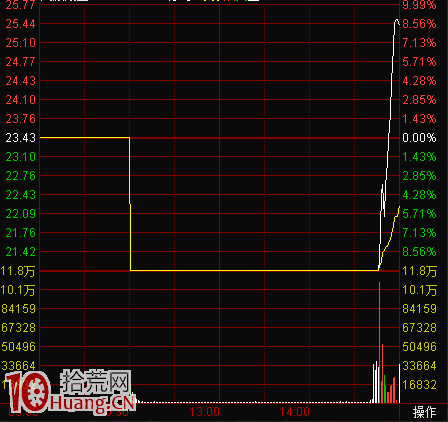The width and height of the screenshot is (448, 422).
Task: Select the 23.76 price label
Action: [x=20, y=119]
